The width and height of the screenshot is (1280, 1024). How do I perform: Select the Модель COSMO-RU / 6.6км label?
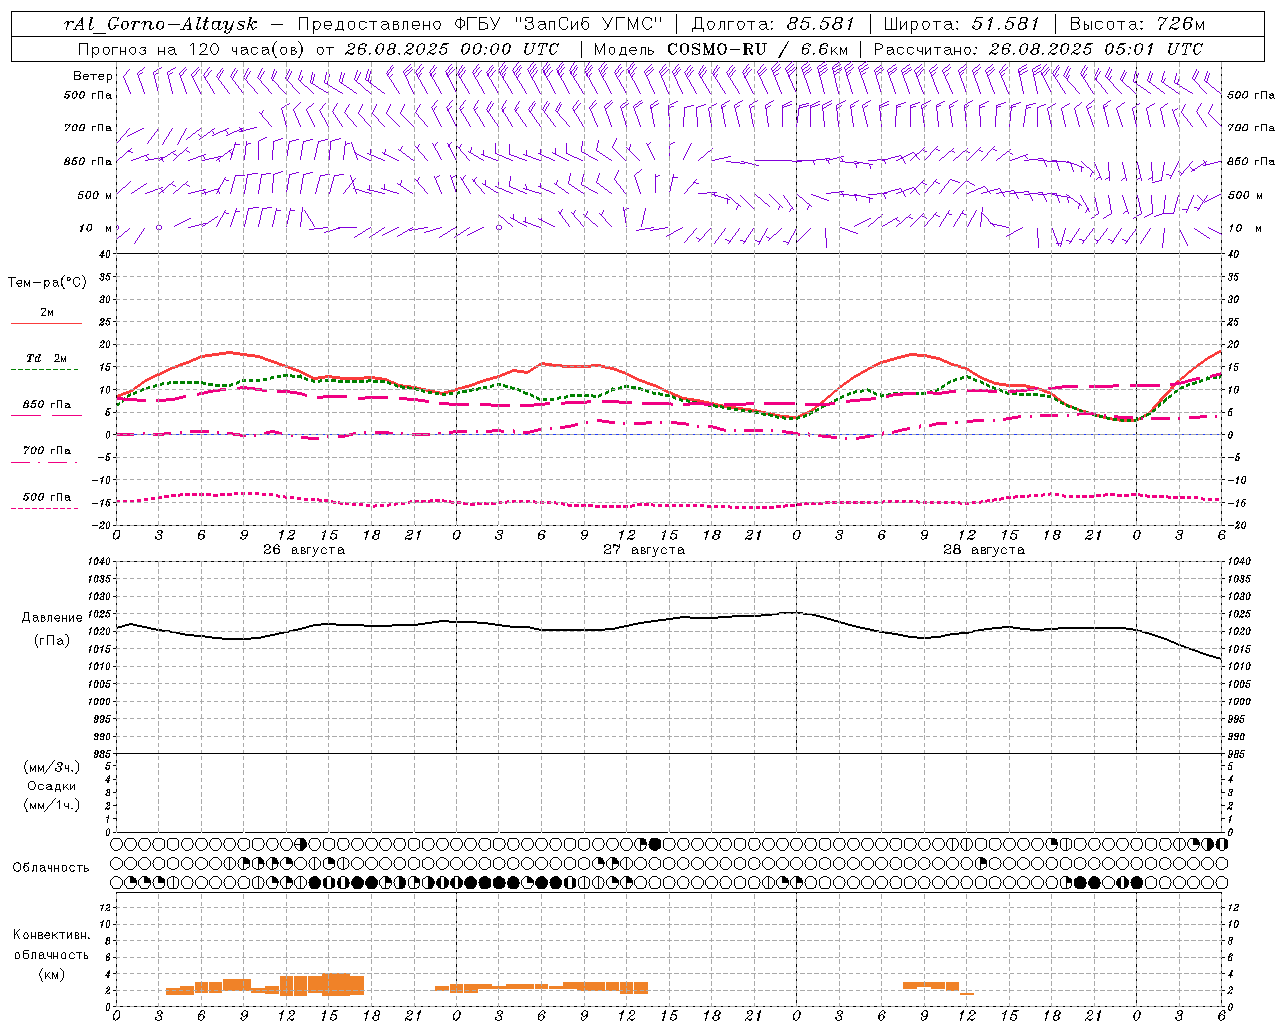point(721,49)
